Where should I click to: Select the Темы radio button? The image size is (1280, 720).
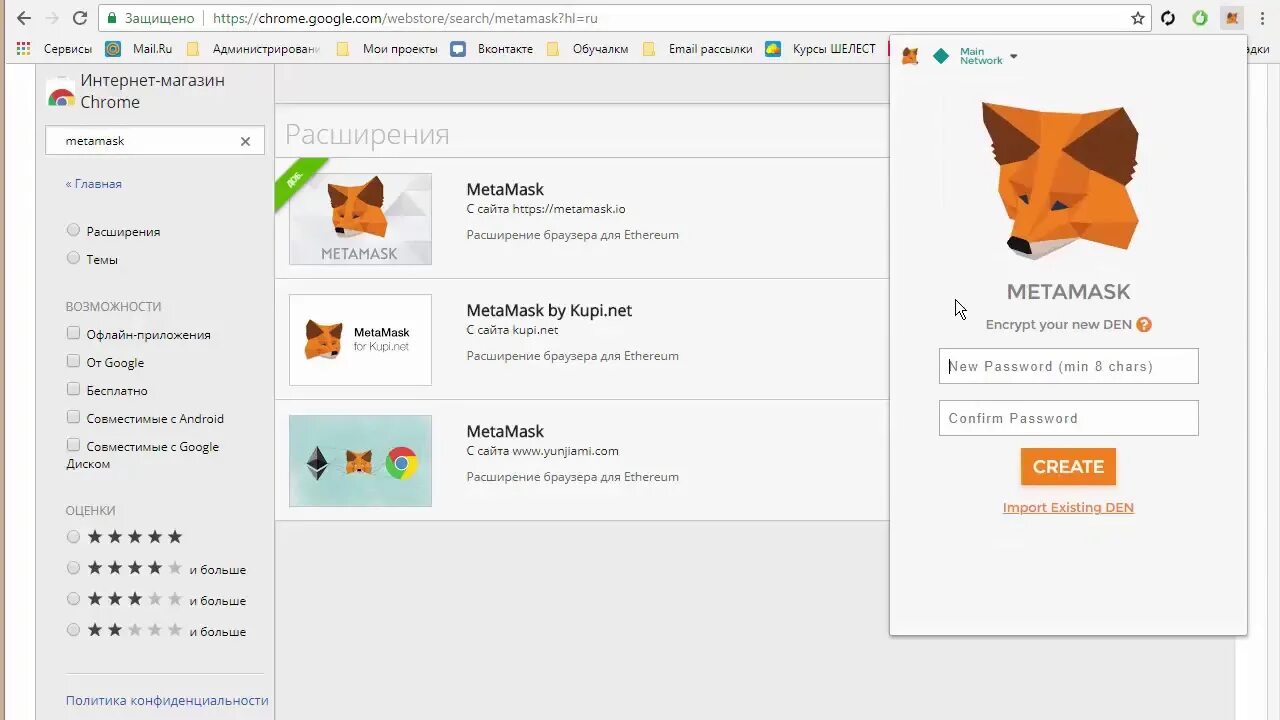73,258
